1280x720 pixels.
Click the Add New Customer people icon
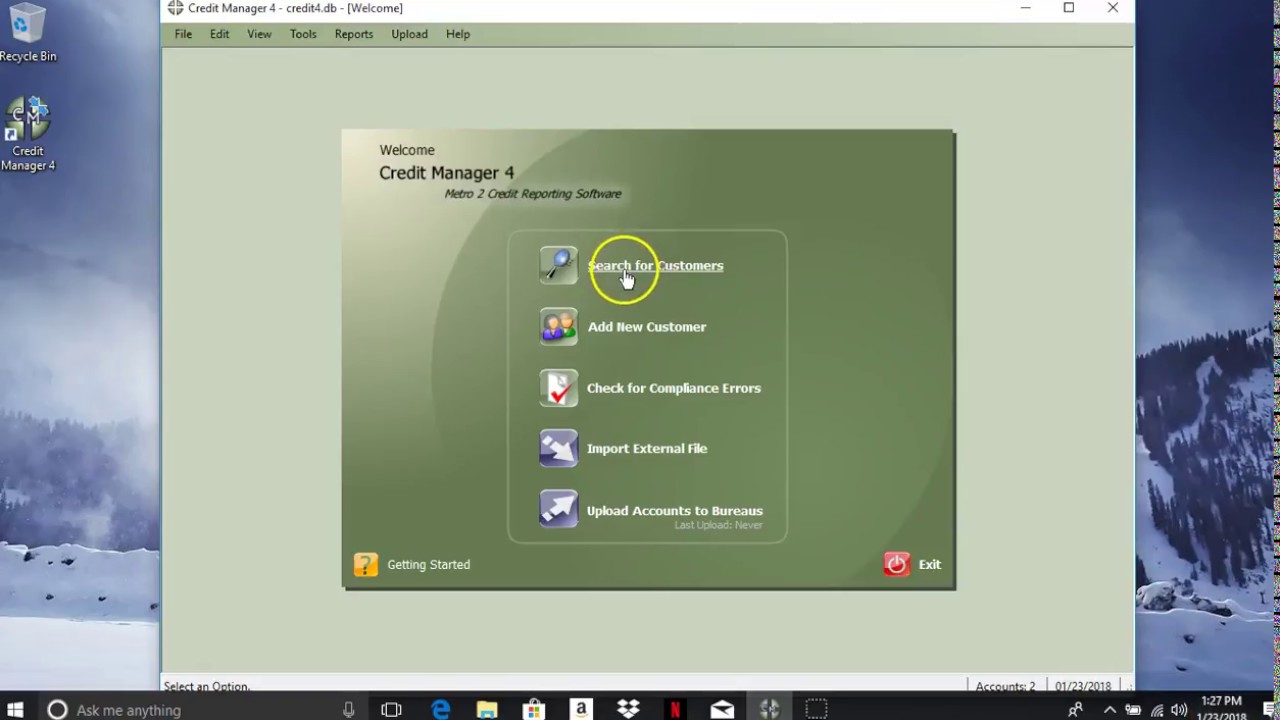[558, 326]
